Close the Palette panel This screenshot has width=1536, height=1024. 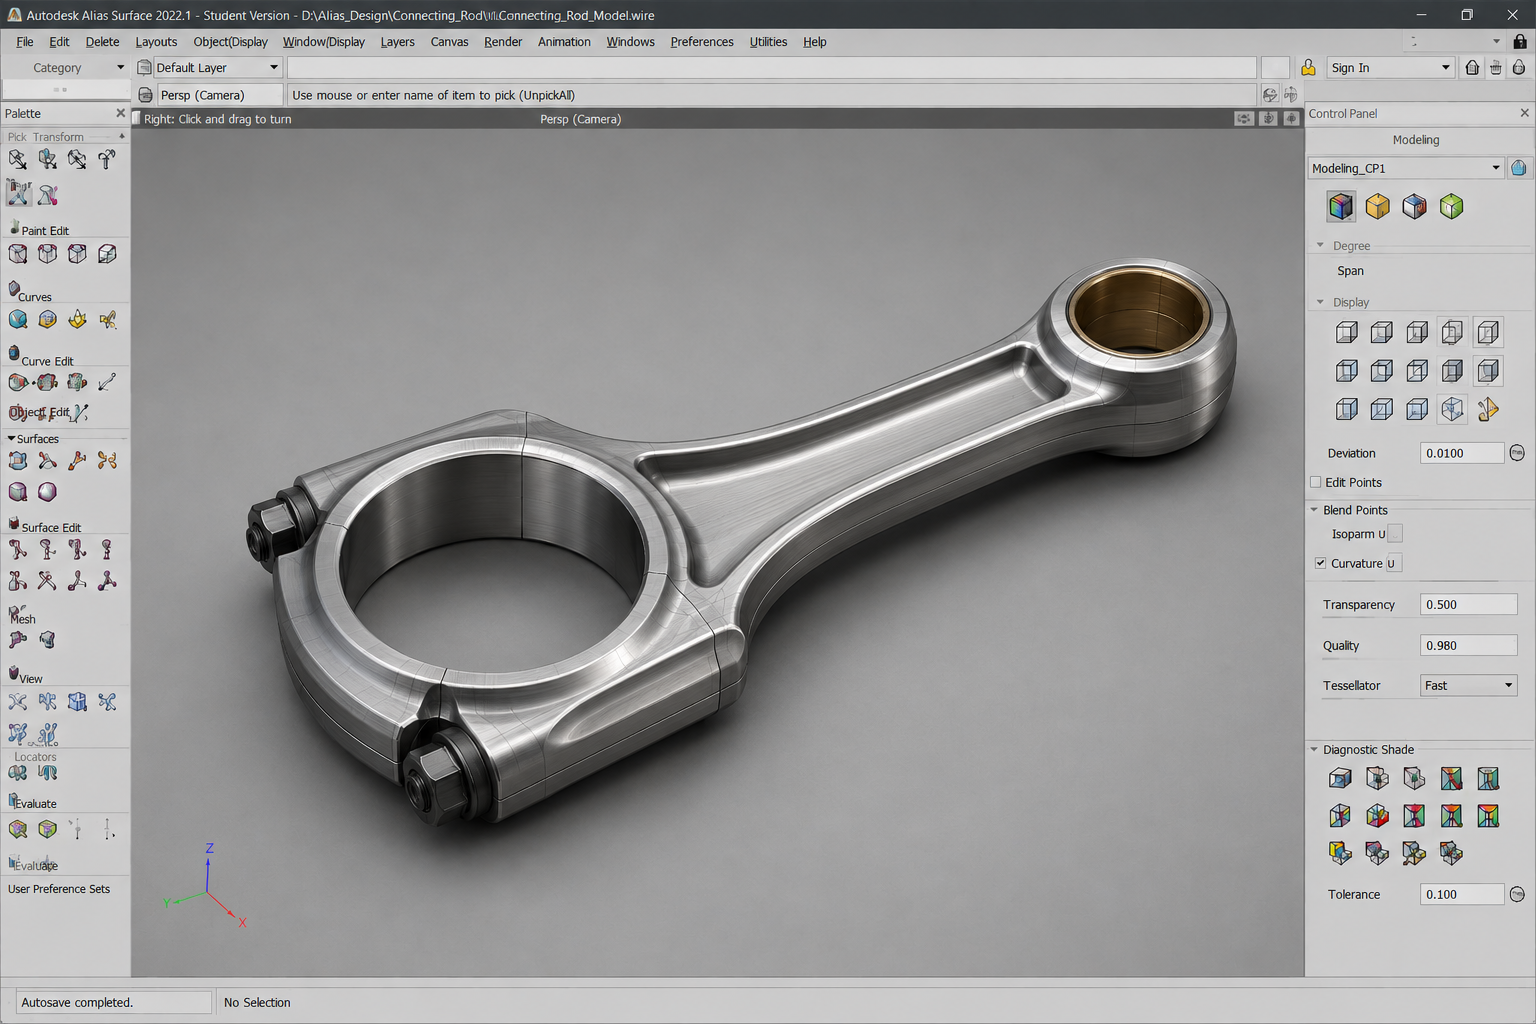(121, 113)
